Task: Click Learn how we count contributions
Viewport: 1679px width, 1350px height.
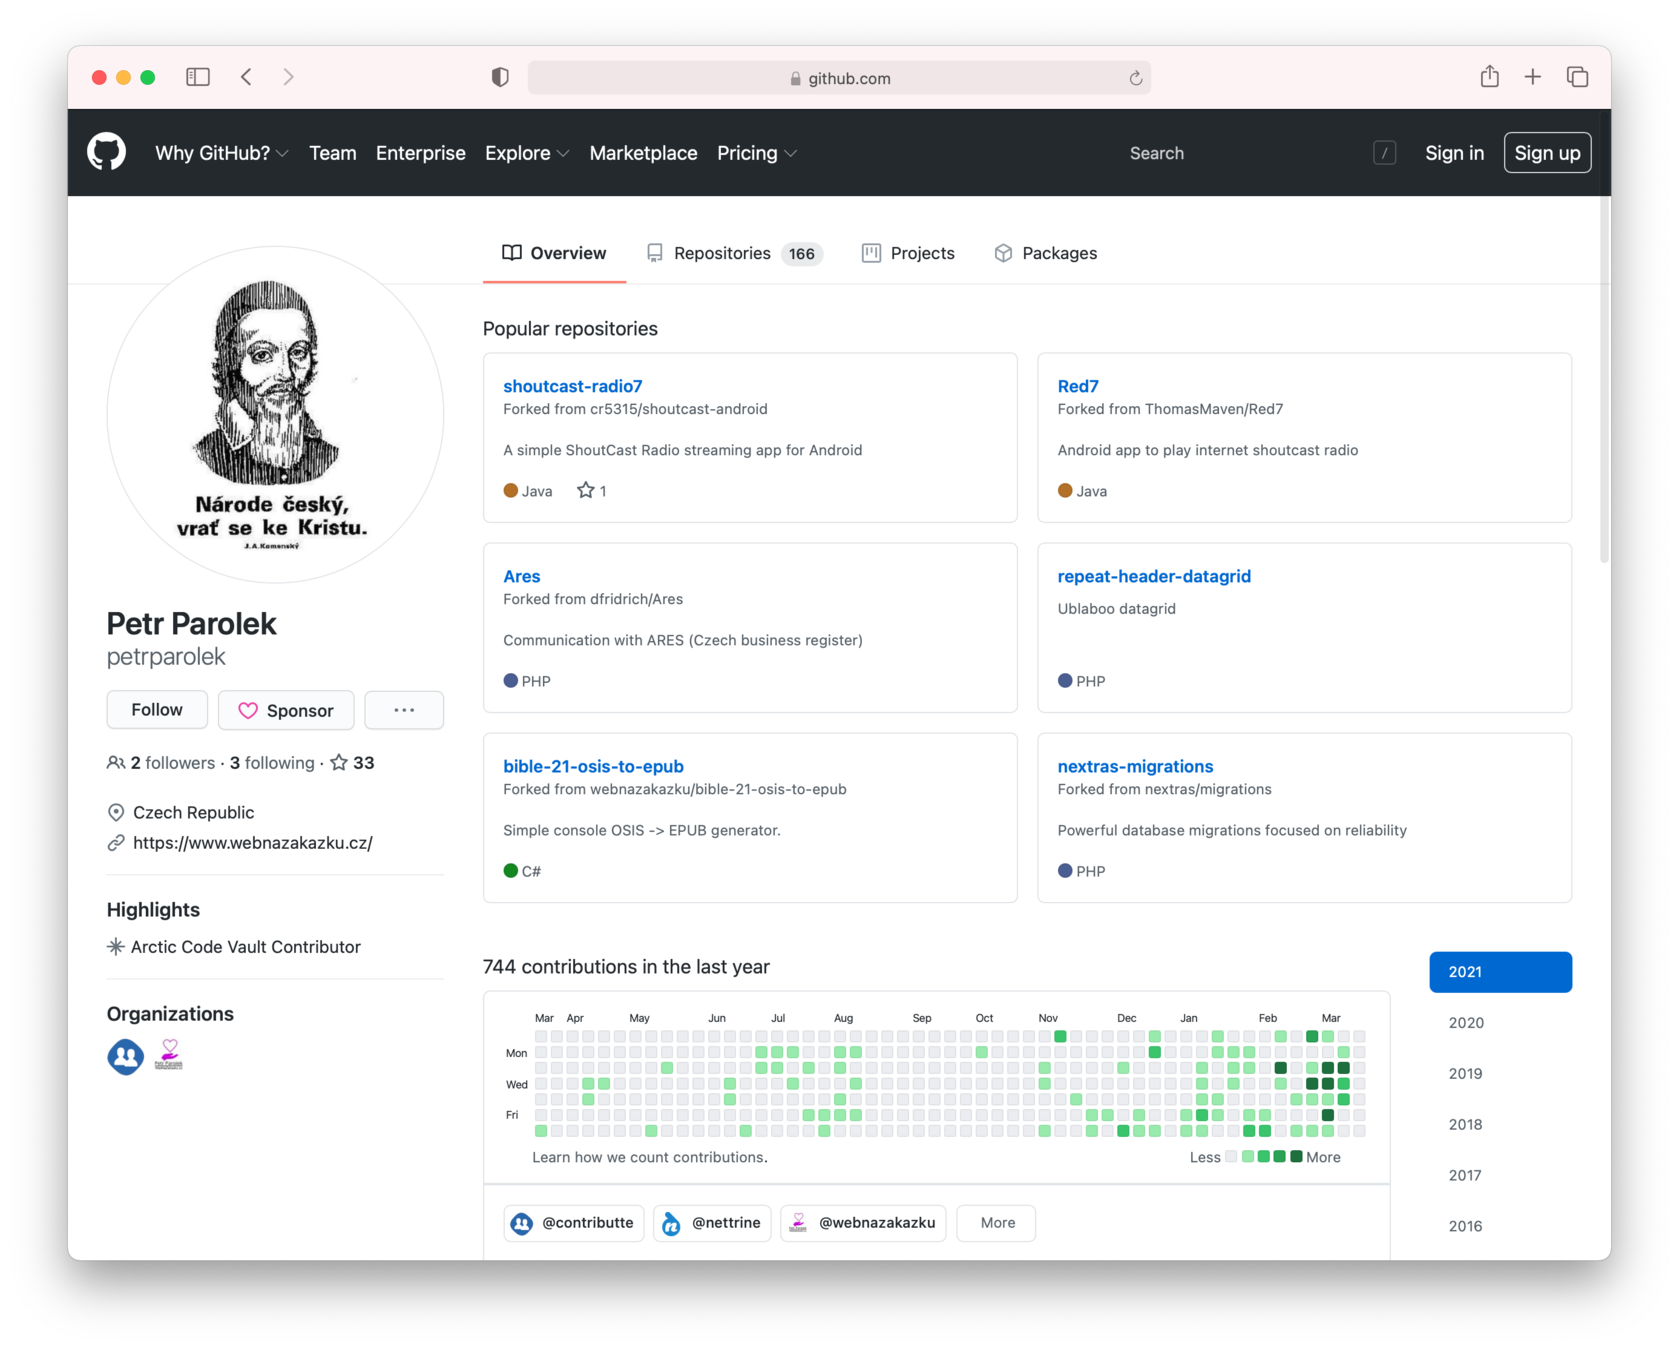Action: [650, 1157]
